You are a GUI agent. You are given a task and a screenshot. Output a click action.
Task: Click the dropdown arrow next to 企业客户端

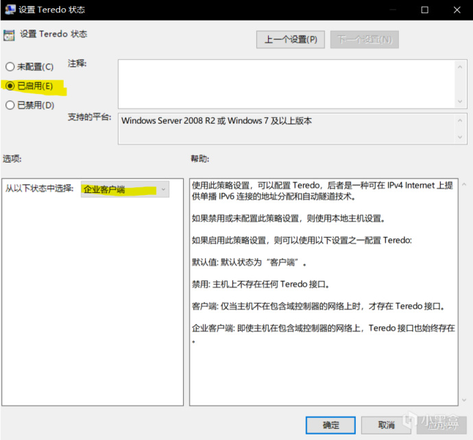[163, 189]
